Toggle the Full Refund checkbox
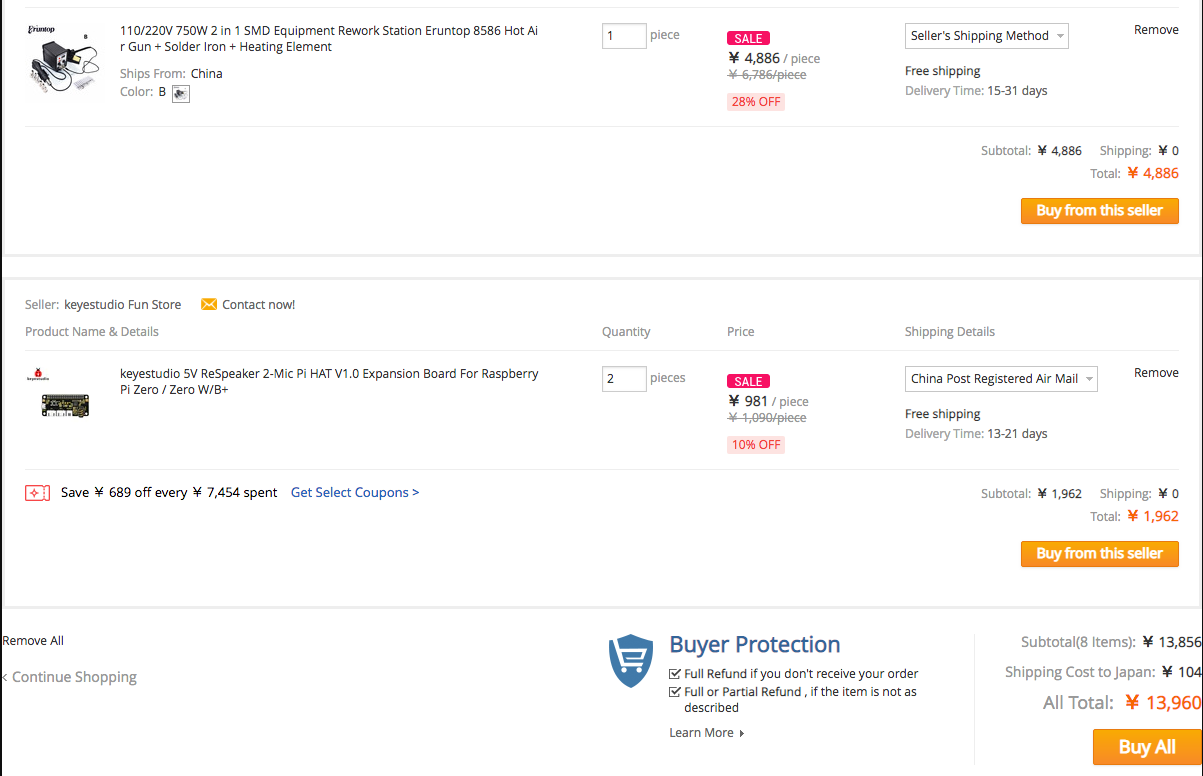Viewport: 1203px width, 776px height. pos(675,674)
